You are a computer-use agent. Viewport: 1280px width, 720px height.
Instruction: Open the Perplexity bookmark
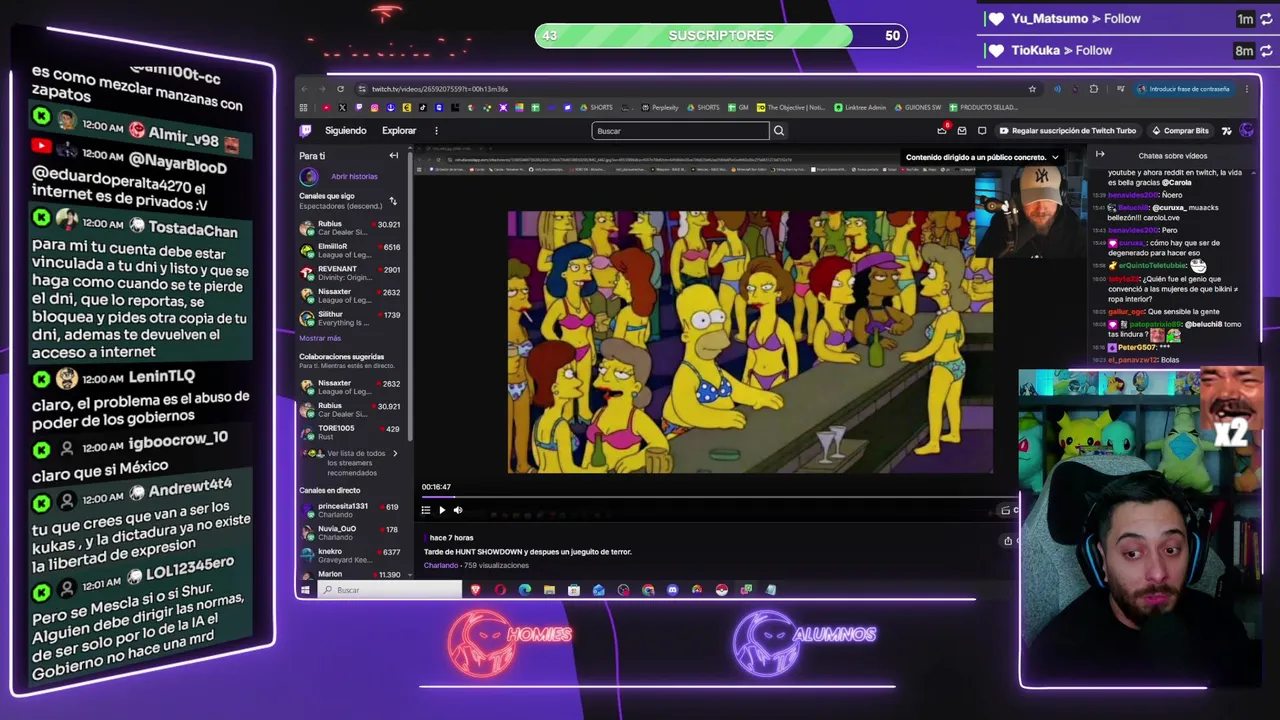(660, 107)
